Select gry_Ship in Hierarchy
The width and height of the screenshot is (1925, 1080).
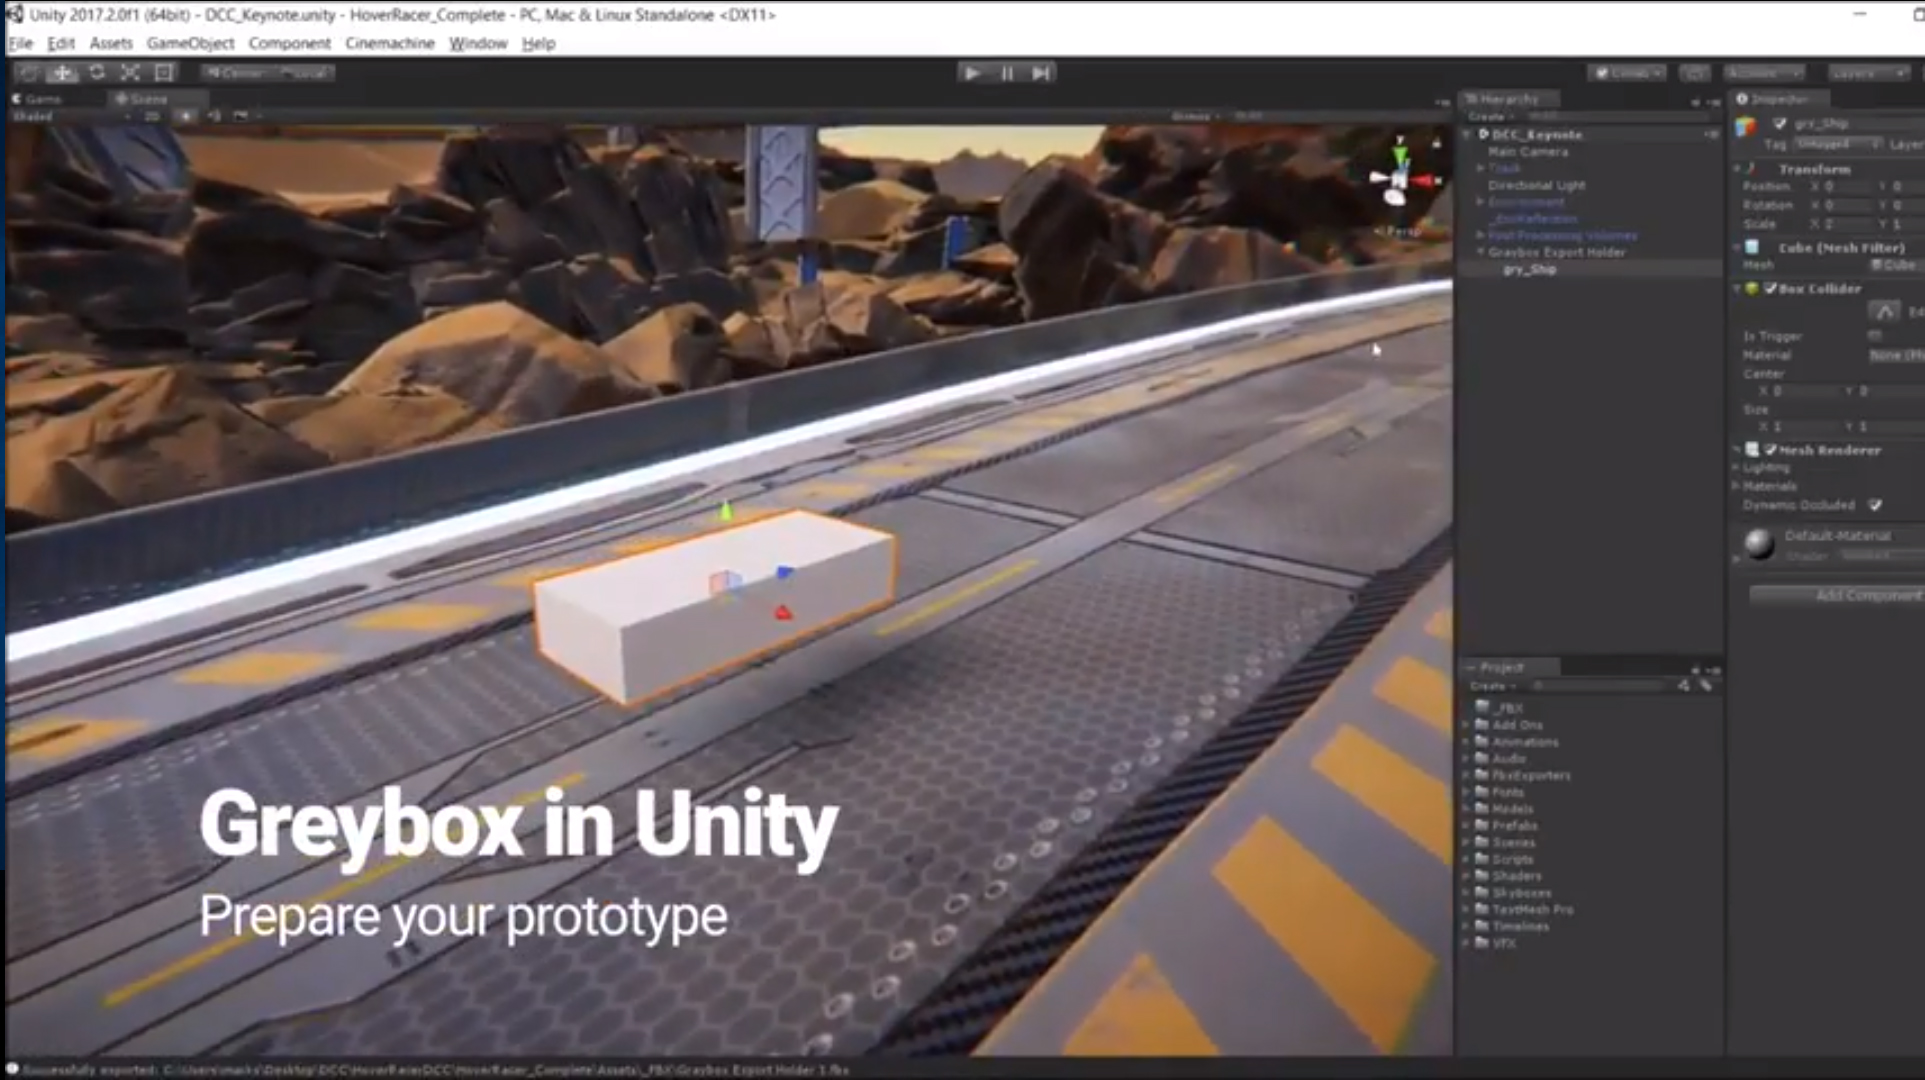coord(1529,270)
